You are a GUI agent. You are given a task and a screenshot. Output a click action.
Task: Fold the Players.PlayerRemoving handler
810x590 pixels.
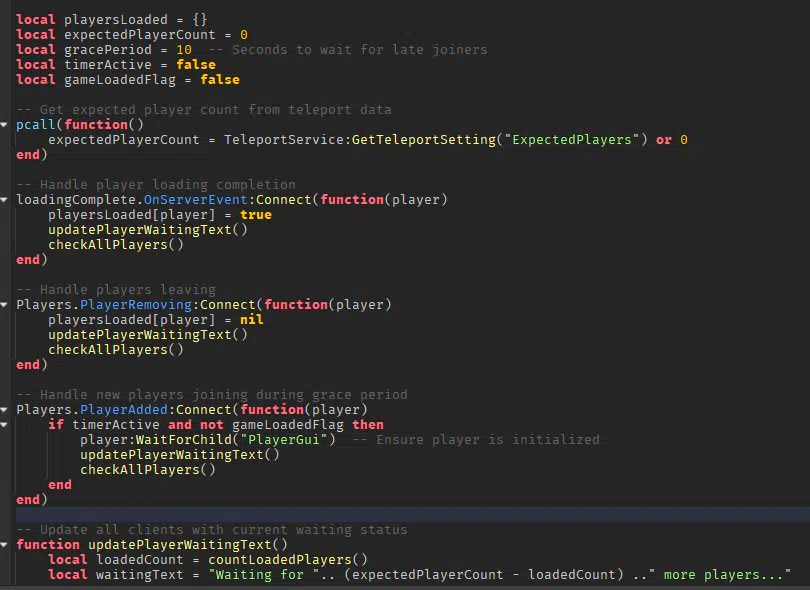click(x=7, y=305)
